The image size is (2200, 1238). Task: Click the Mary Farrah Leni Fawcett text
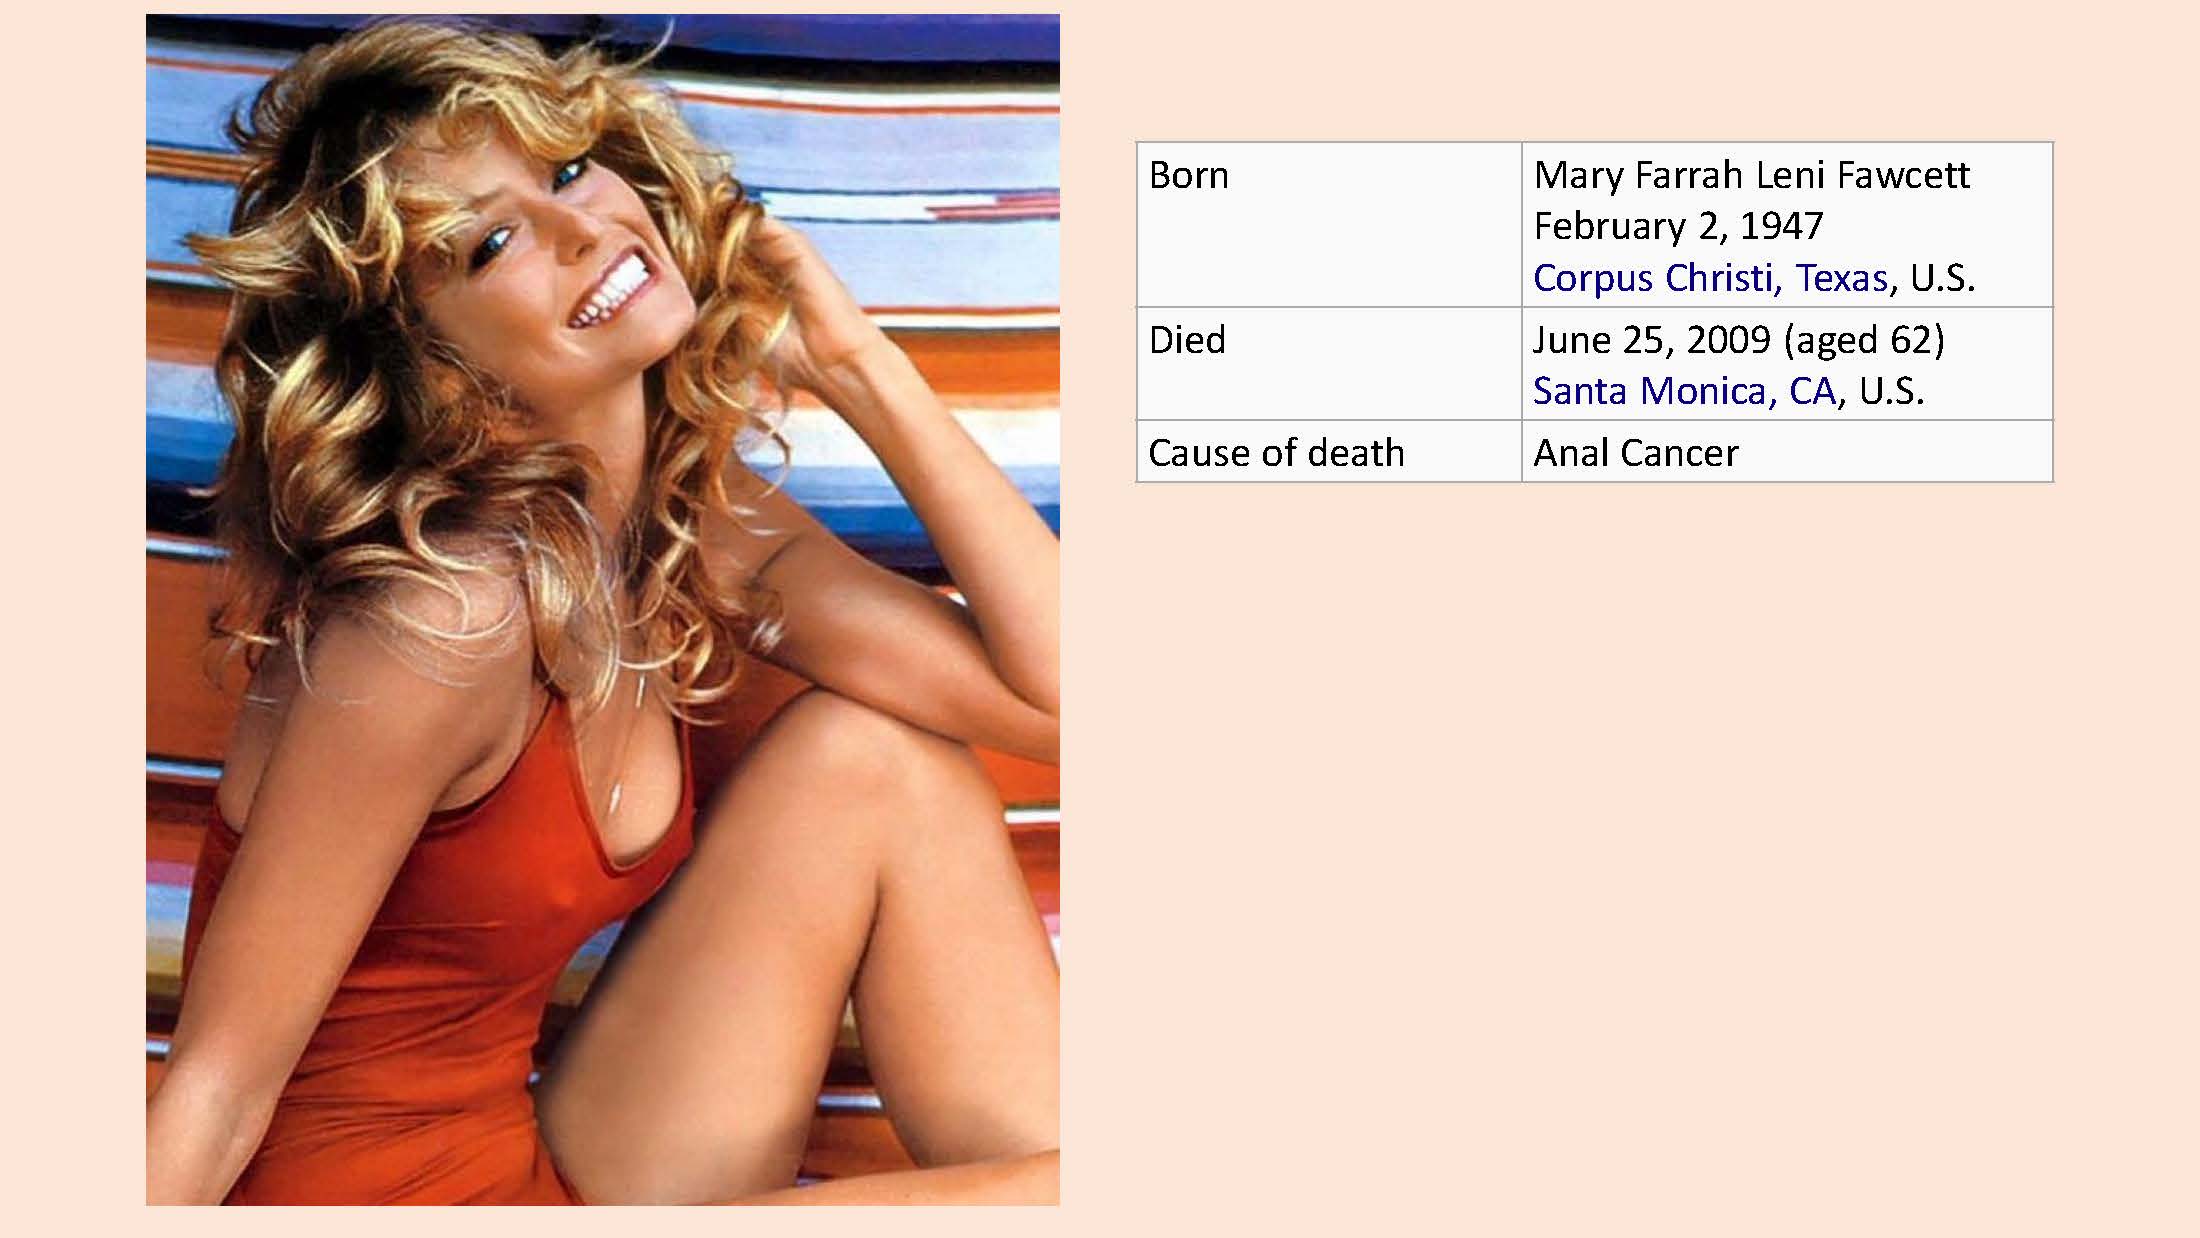pos(1751,176)
